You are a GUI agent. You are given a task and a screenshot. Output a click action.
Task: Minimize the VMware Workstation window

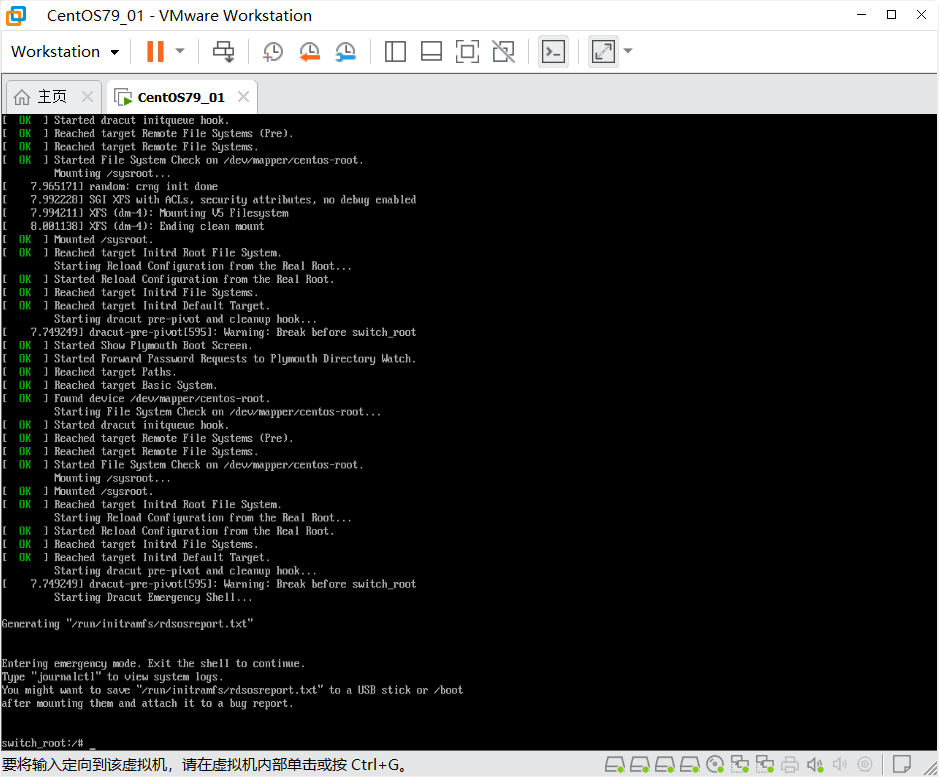[861, 15]
